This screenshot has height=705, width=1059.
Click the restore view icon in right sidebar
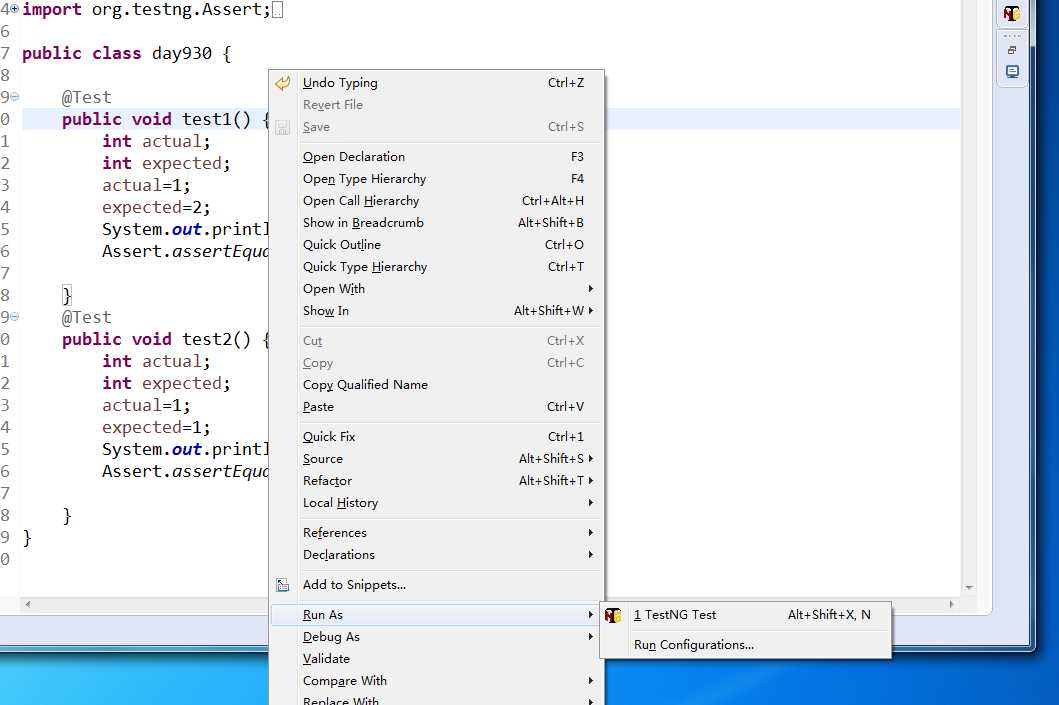pyautogui.click(x=1012, y=50)
